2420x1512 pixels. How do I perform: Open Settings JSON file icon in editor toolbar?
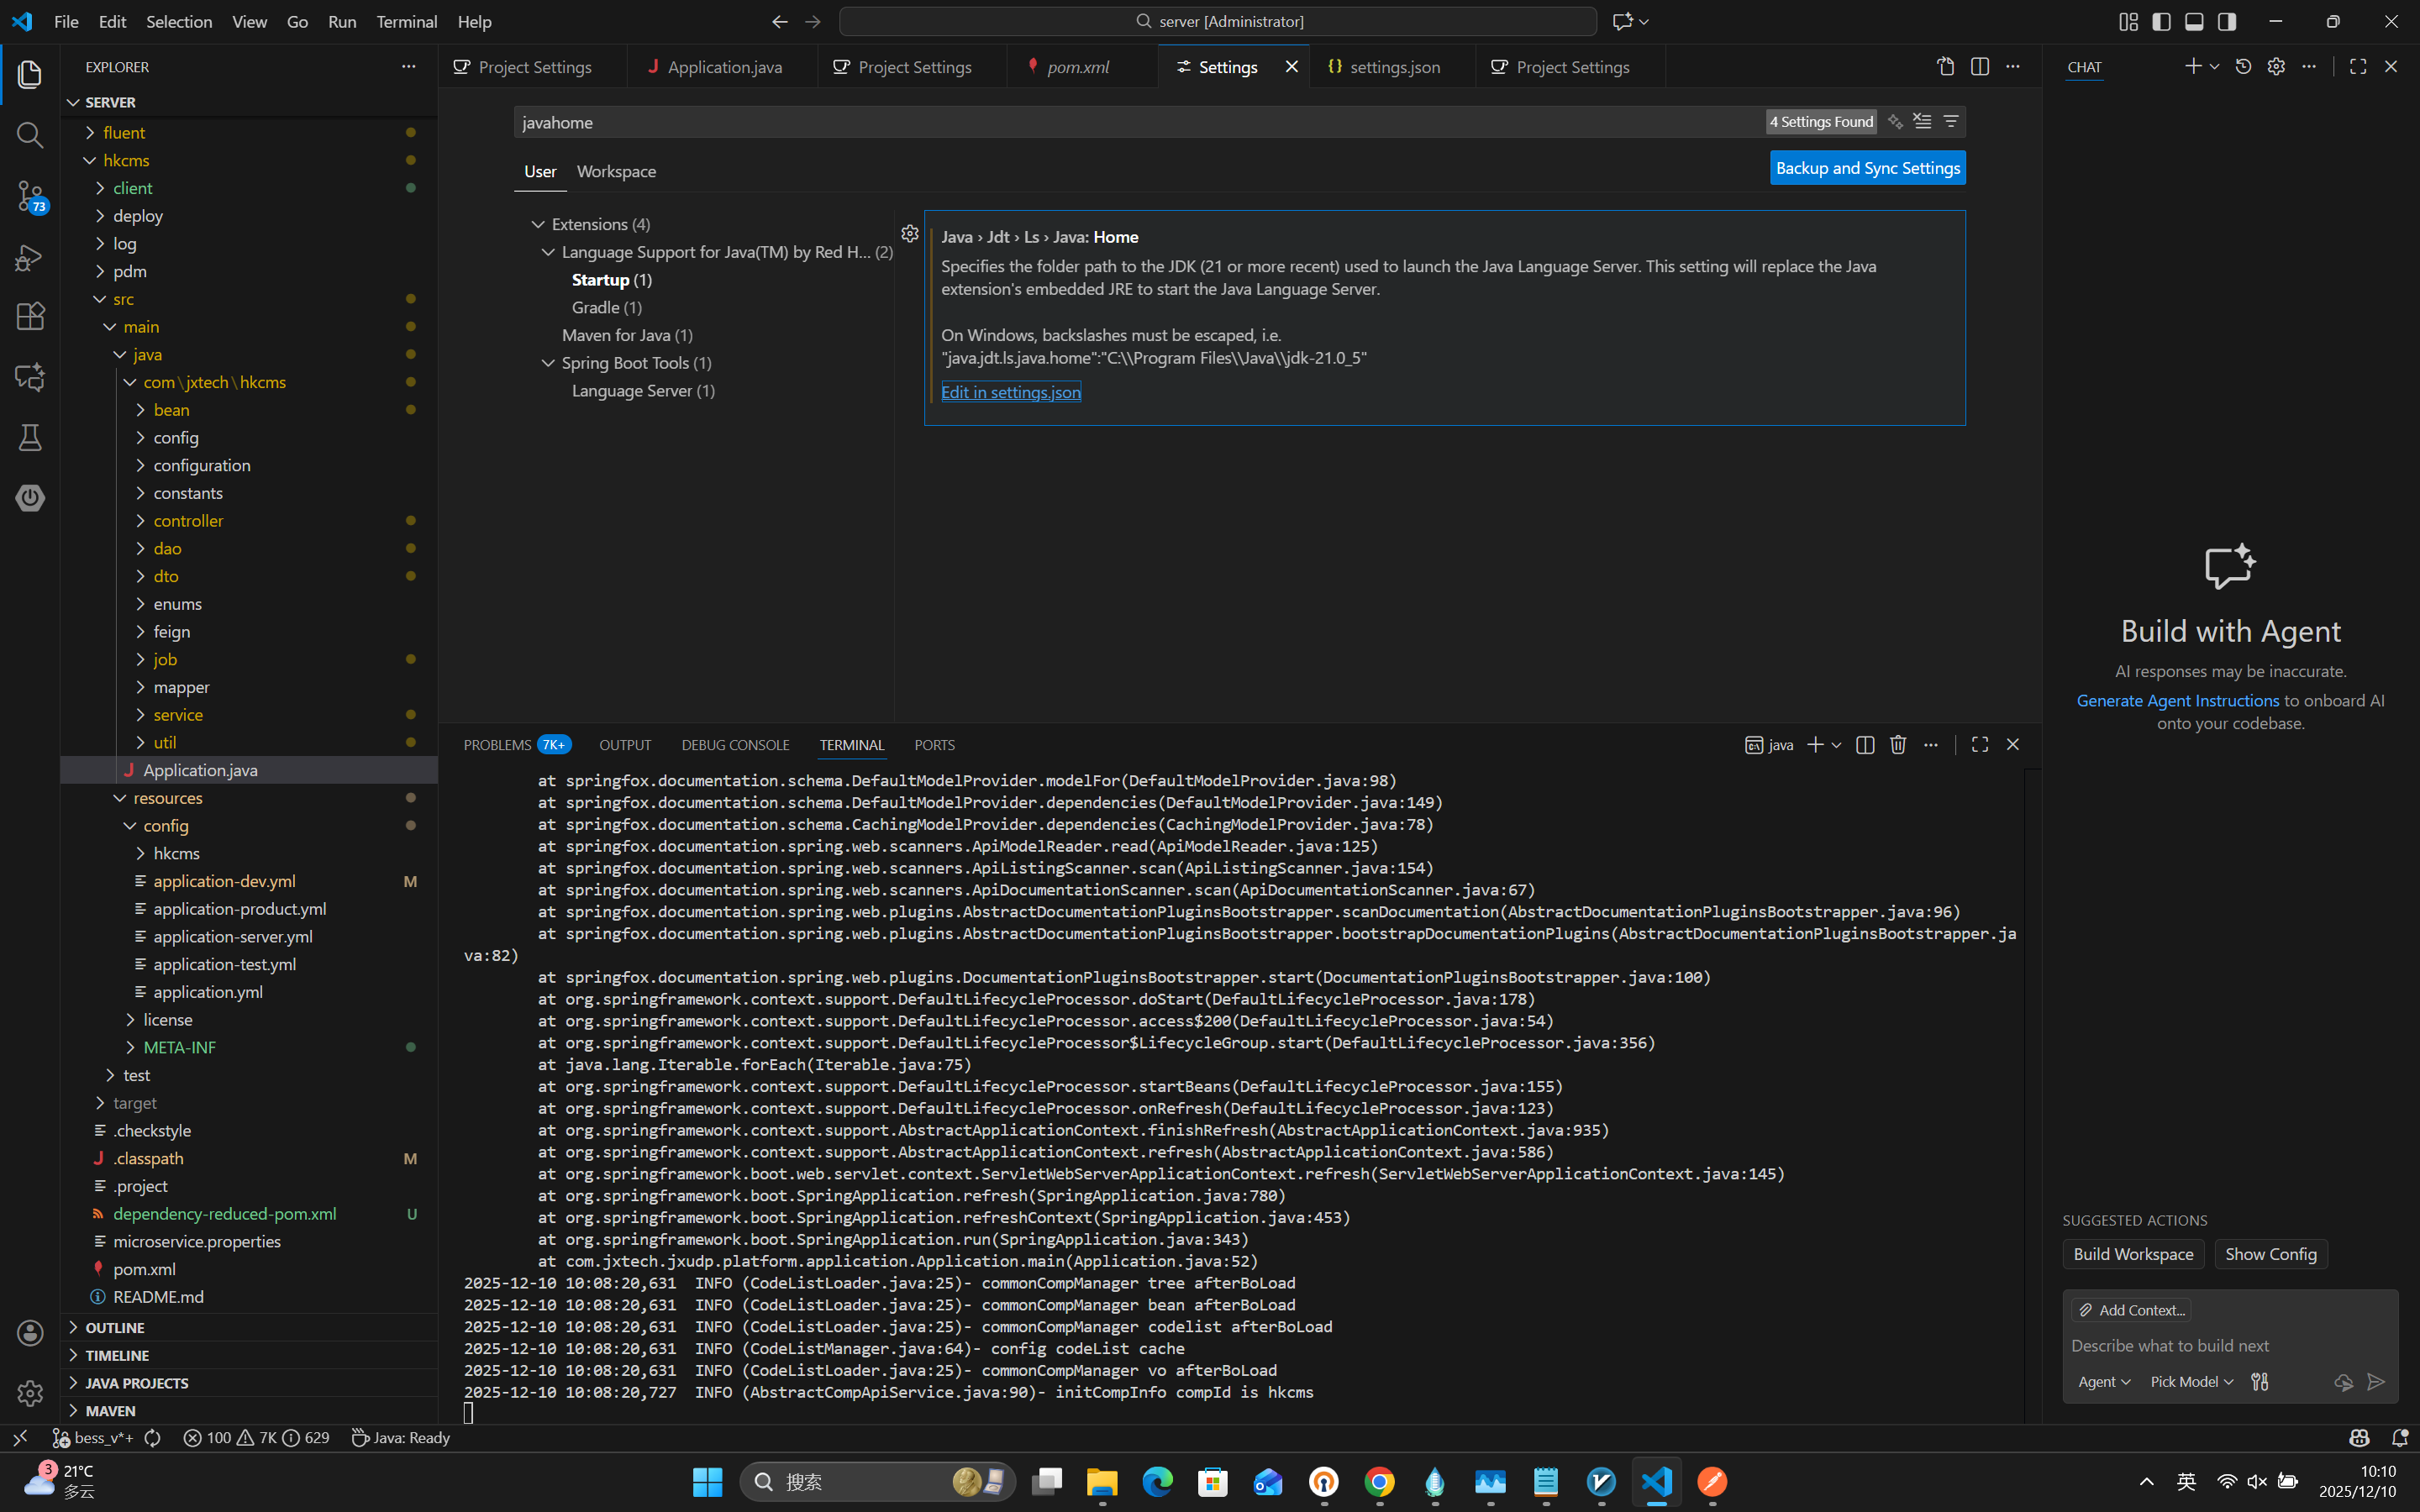click(1945, 67)
